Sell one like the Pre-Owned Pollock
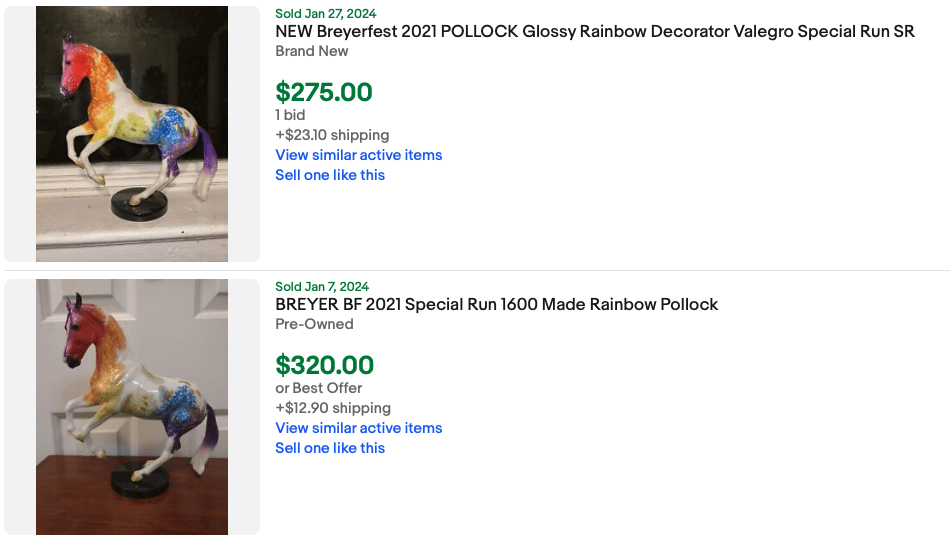 pos(330,448)
